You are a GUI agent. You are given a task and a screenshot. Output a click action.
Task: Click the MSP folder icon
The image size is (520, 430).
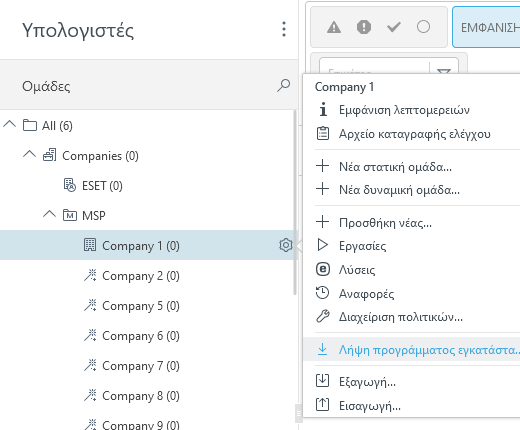coord(70,215)
